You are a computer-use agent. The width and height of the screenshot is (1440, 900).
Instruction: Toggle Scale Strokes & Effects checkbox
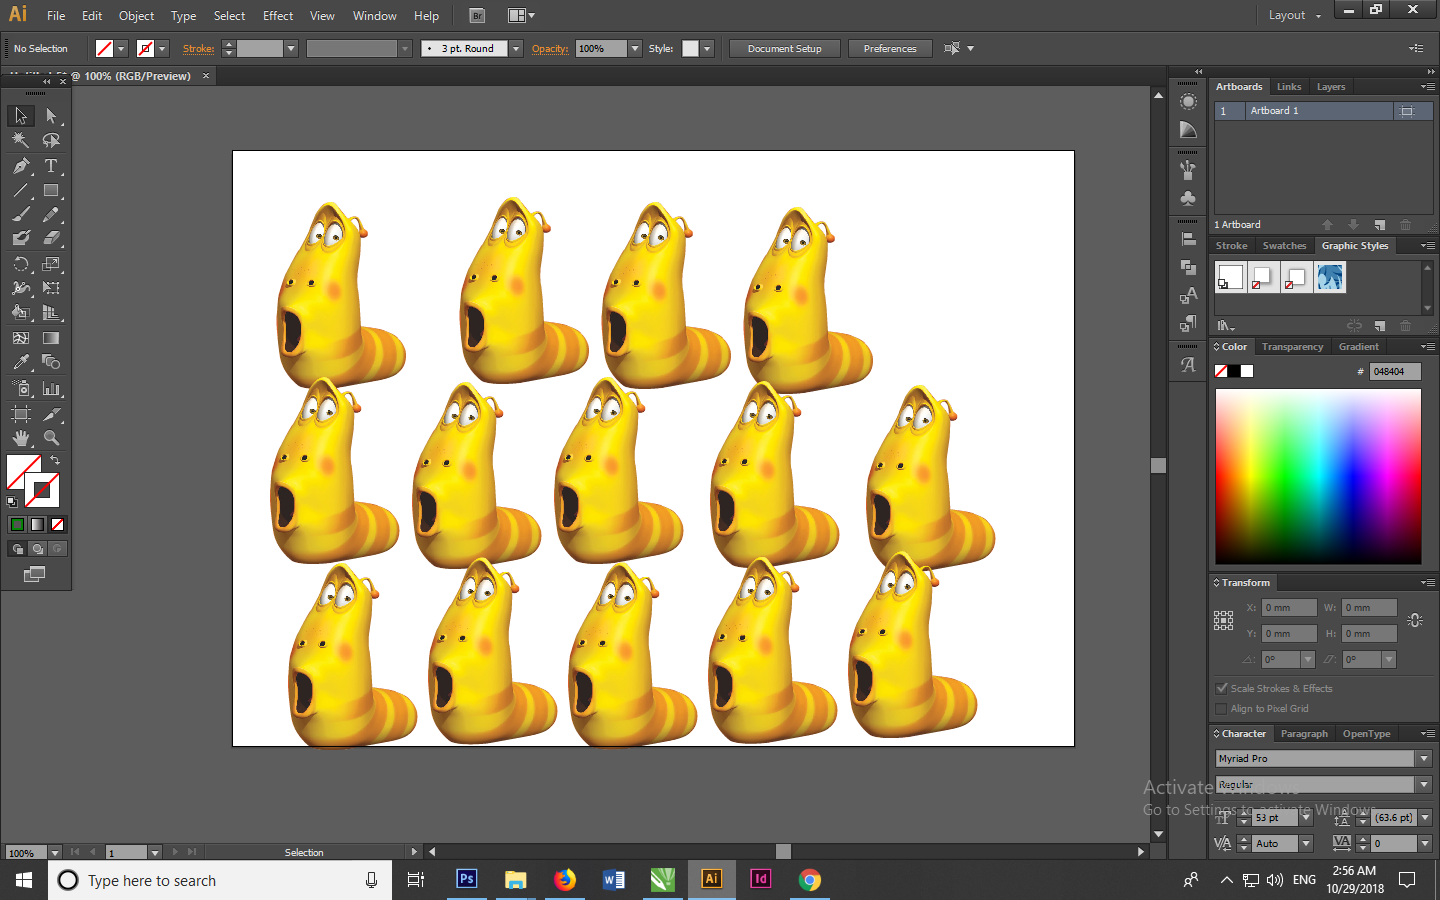coord(1221,688)
